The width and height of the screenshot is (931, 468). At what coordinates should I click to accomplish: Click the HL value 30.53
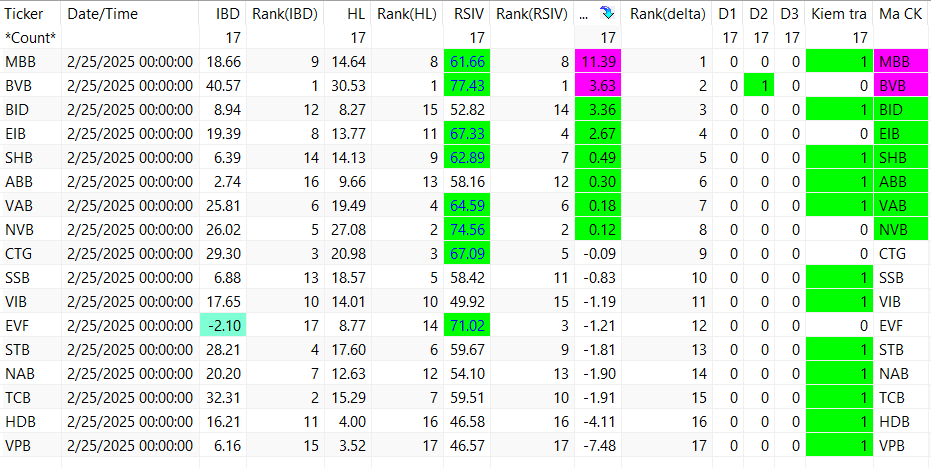tap(347, 86)
